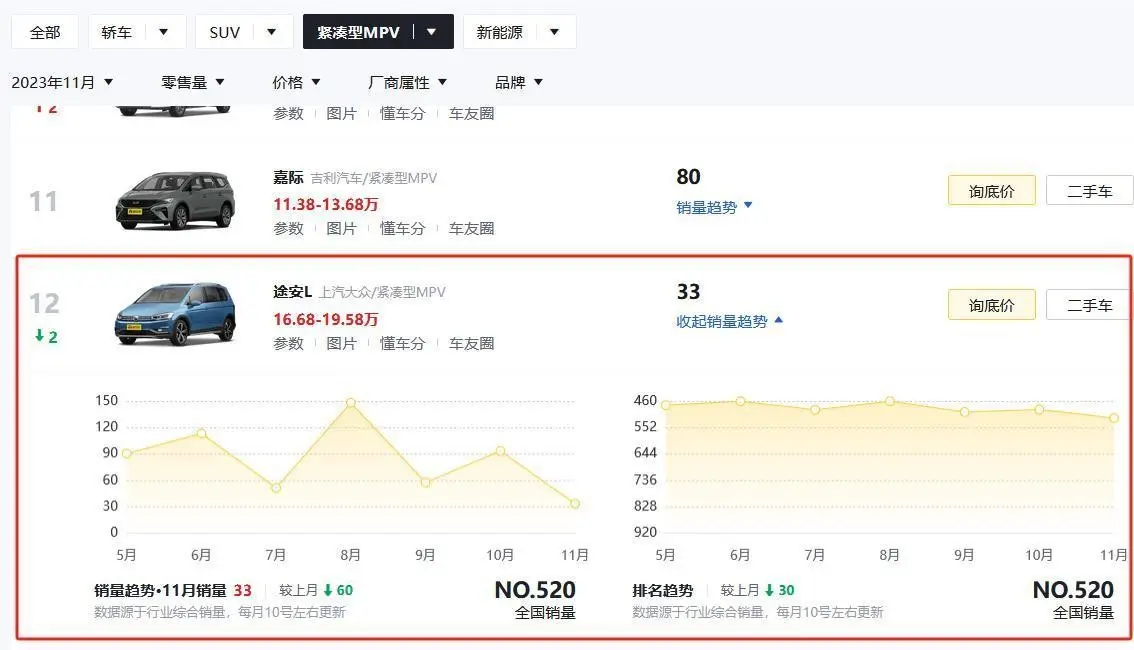This screenshot has width=1134, height=650.
Task: Collapse 收起销量趋势 for 途安L
Action: [x=729, y=321]
